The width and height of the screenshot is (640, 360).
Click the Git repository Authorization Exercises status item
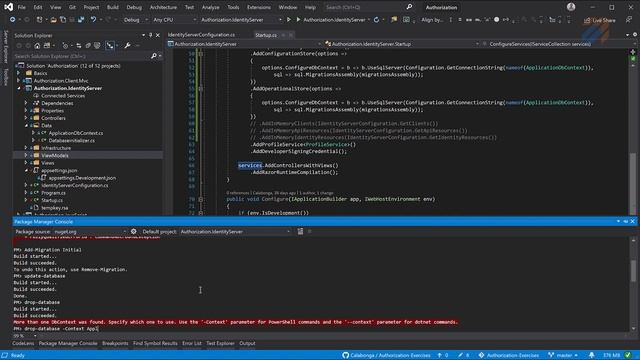[x=509, y=355]
